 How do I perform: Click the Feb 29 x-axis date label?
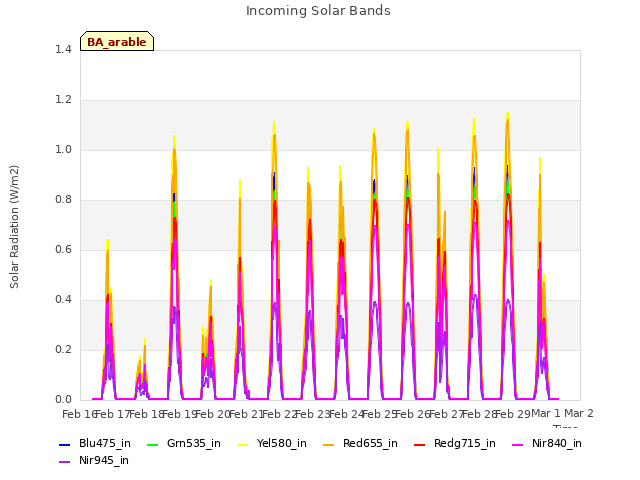(513, 414)
